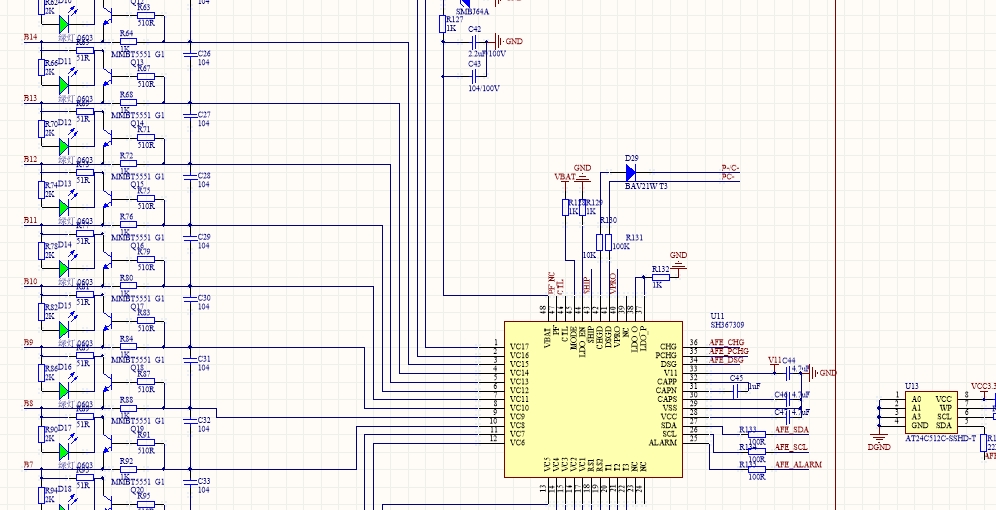Click the B14 net label

[30, 37]
